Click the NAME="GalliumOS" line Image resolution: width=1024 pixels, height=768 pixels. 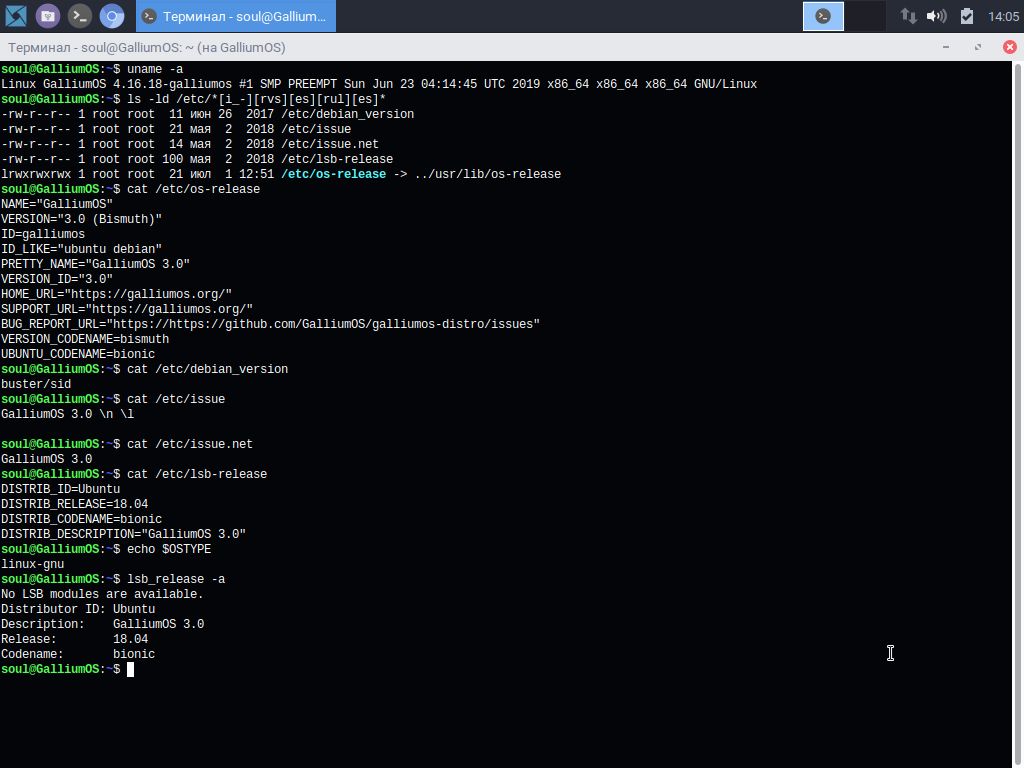57,204
